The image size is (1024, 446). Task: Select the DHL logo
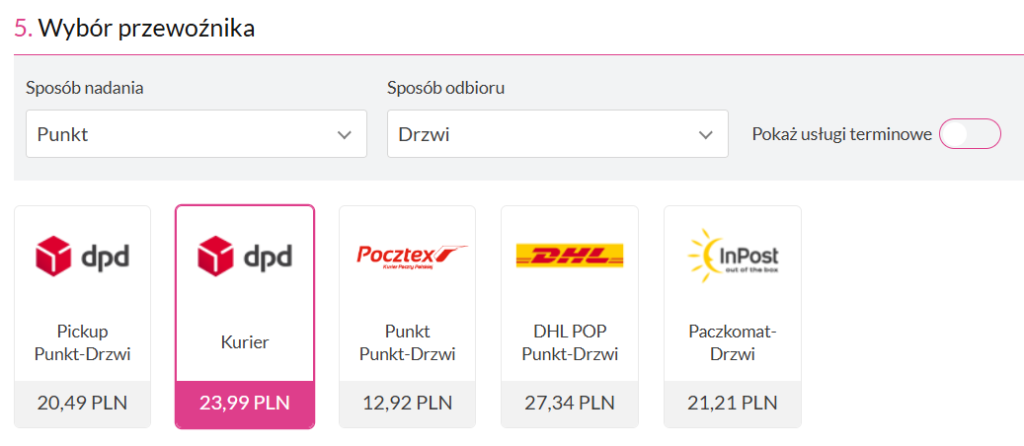(569, 255)
